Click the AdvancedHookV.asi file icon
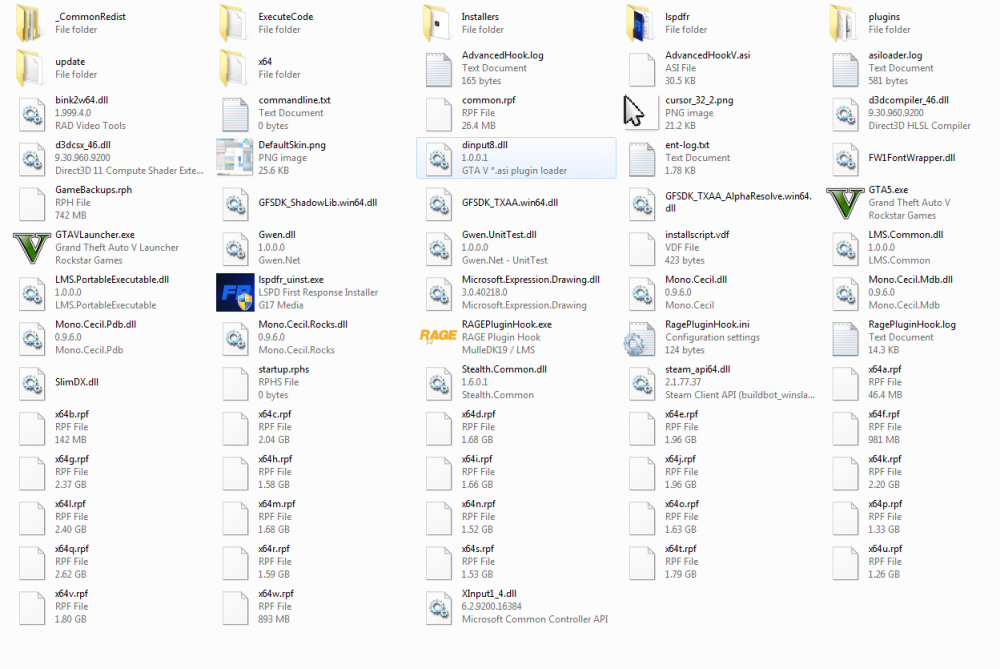The image size is (1000, 669). pos(640,68)
